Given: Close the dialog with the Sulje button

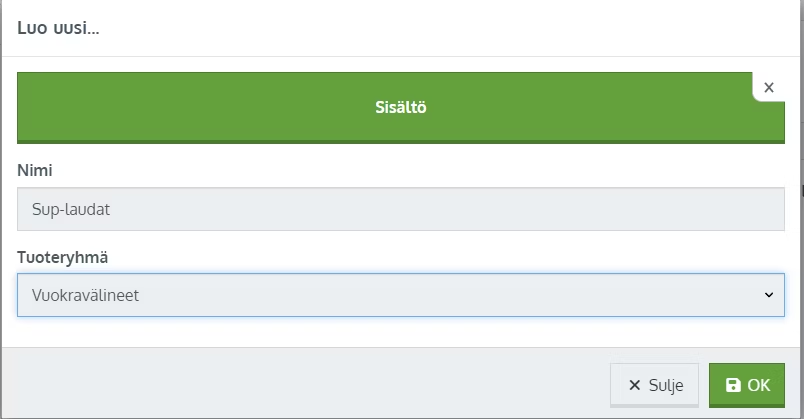Looking at the screenshot, I should (654, 385).
